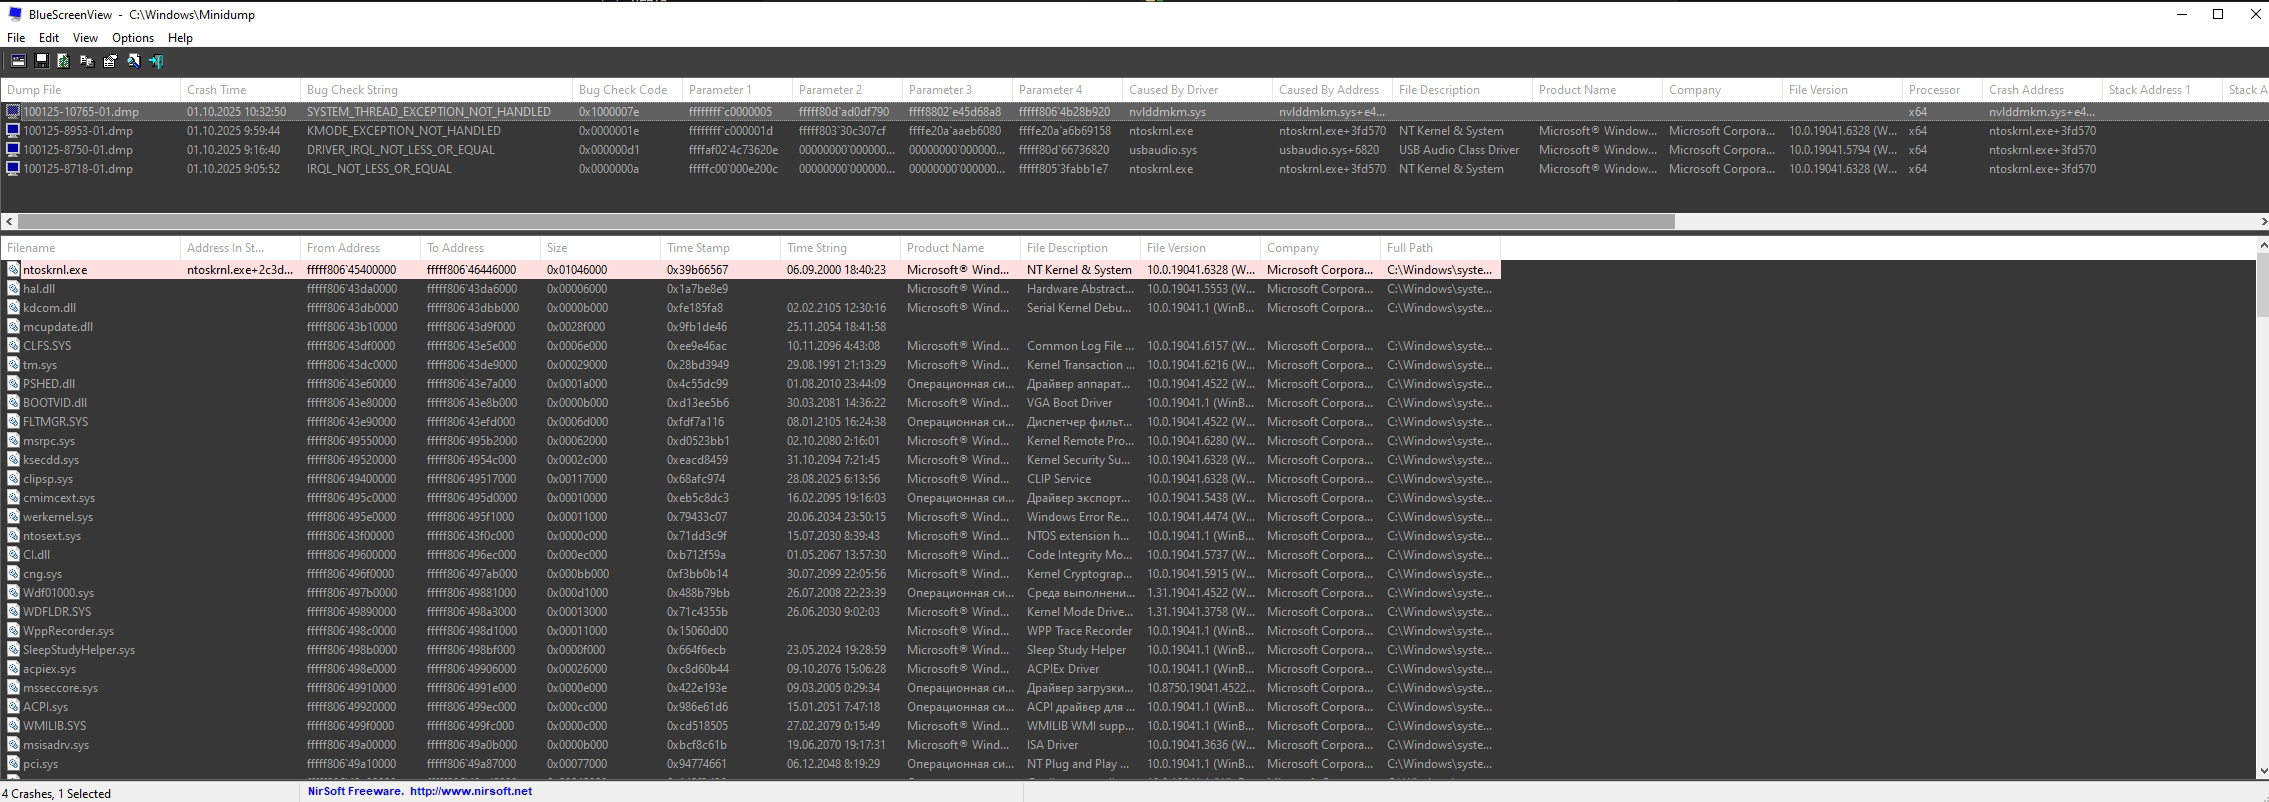Sort by the Bug Check Code column
Viewport: 2269px width, 802px height.
pyautogui.click(x=627, y=89)
